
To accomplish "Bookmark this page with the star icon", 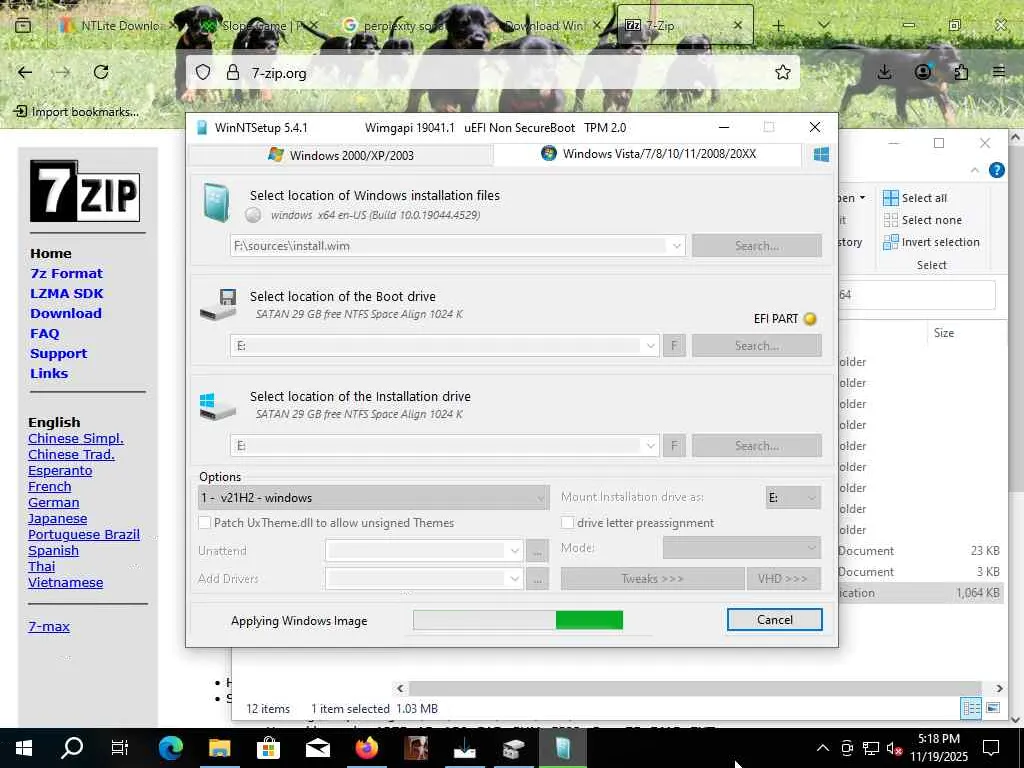I will click(x=782, y=72).
